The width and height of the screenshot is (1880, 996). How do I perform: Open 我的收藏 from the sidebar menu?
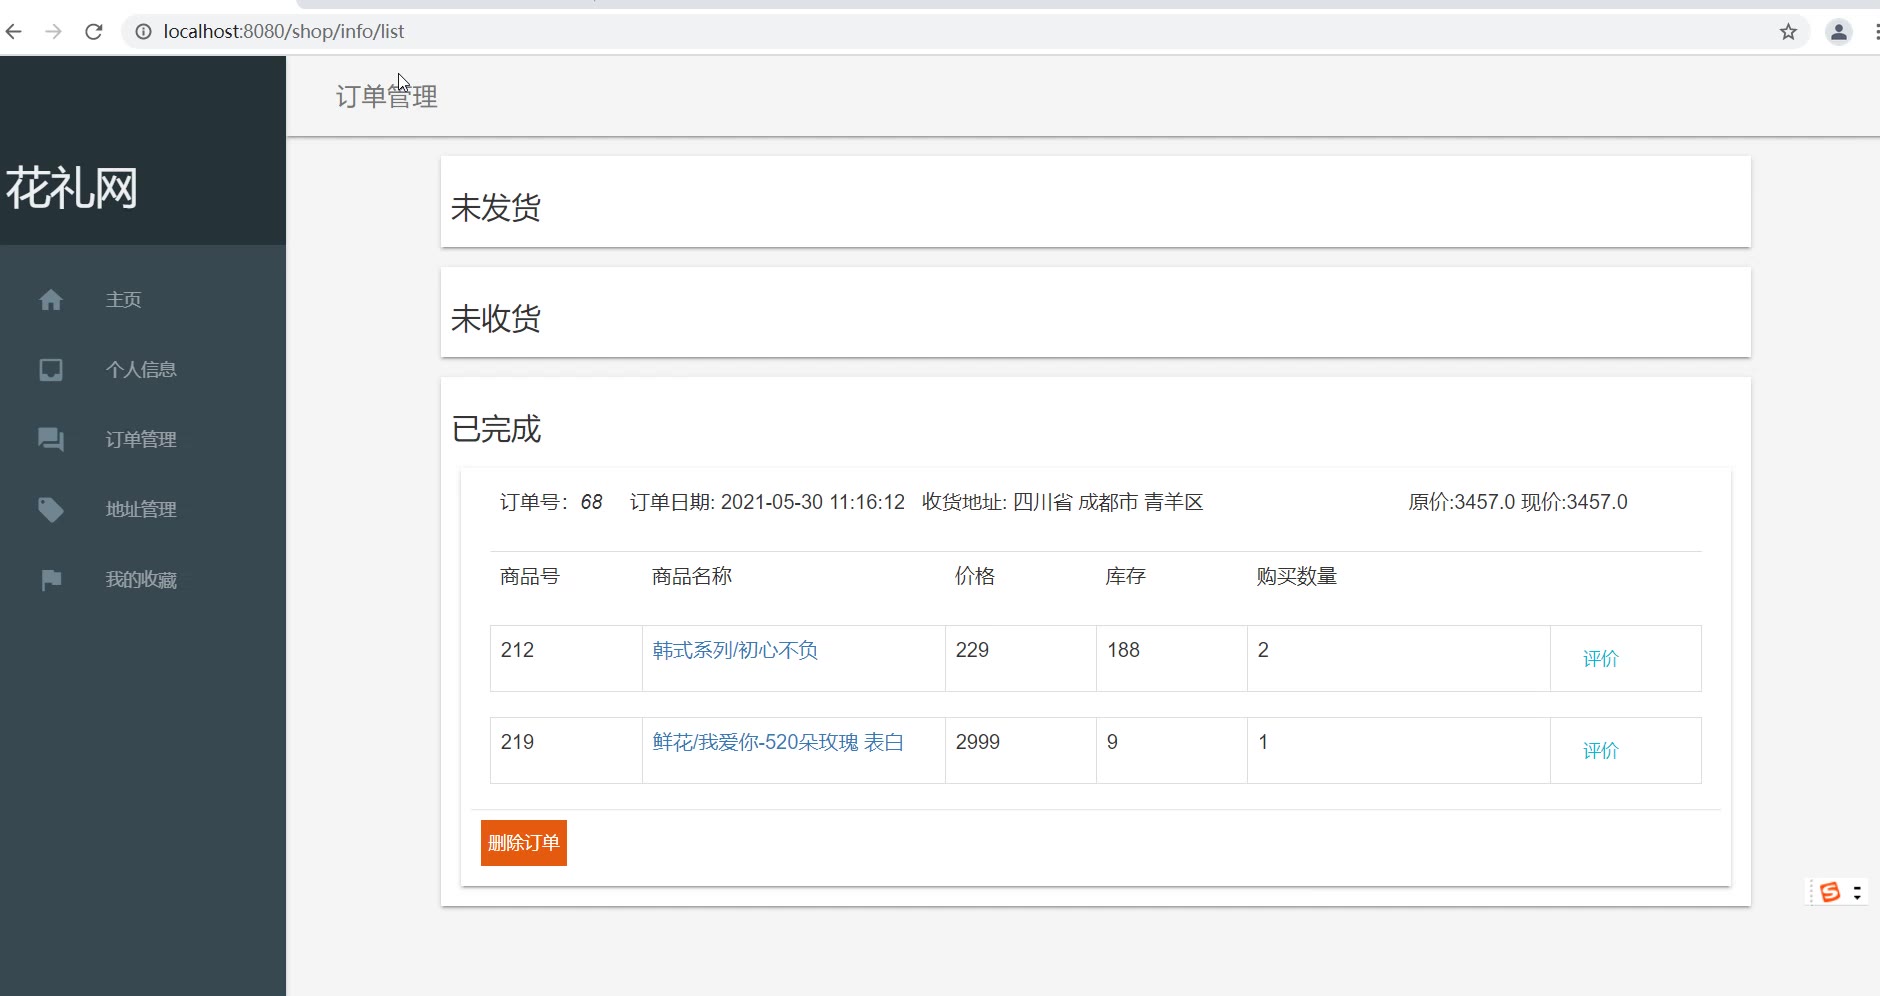141,580
